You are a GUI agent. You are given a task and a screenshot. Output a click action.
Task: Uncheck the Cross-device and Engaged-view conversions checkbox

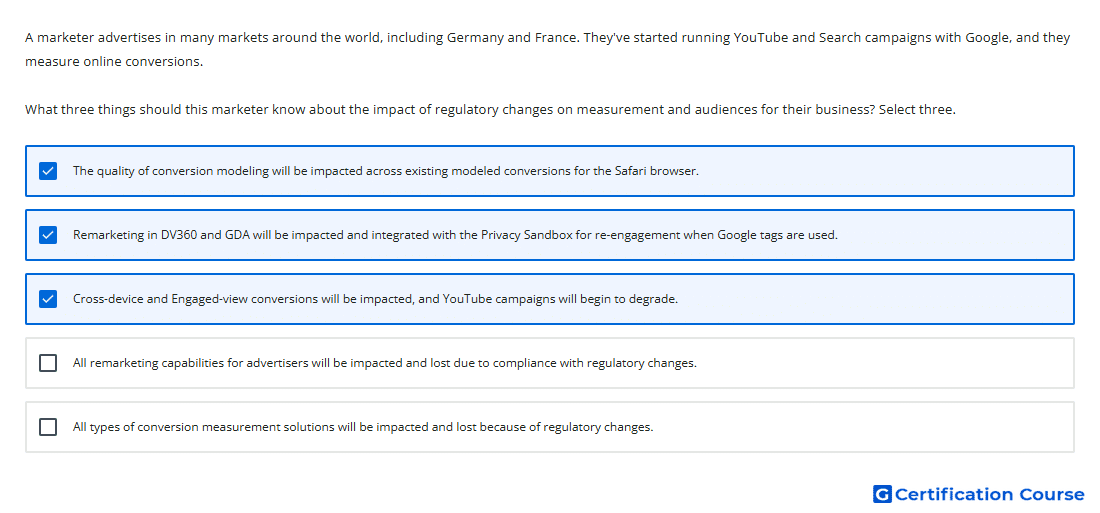click(48, 299)
